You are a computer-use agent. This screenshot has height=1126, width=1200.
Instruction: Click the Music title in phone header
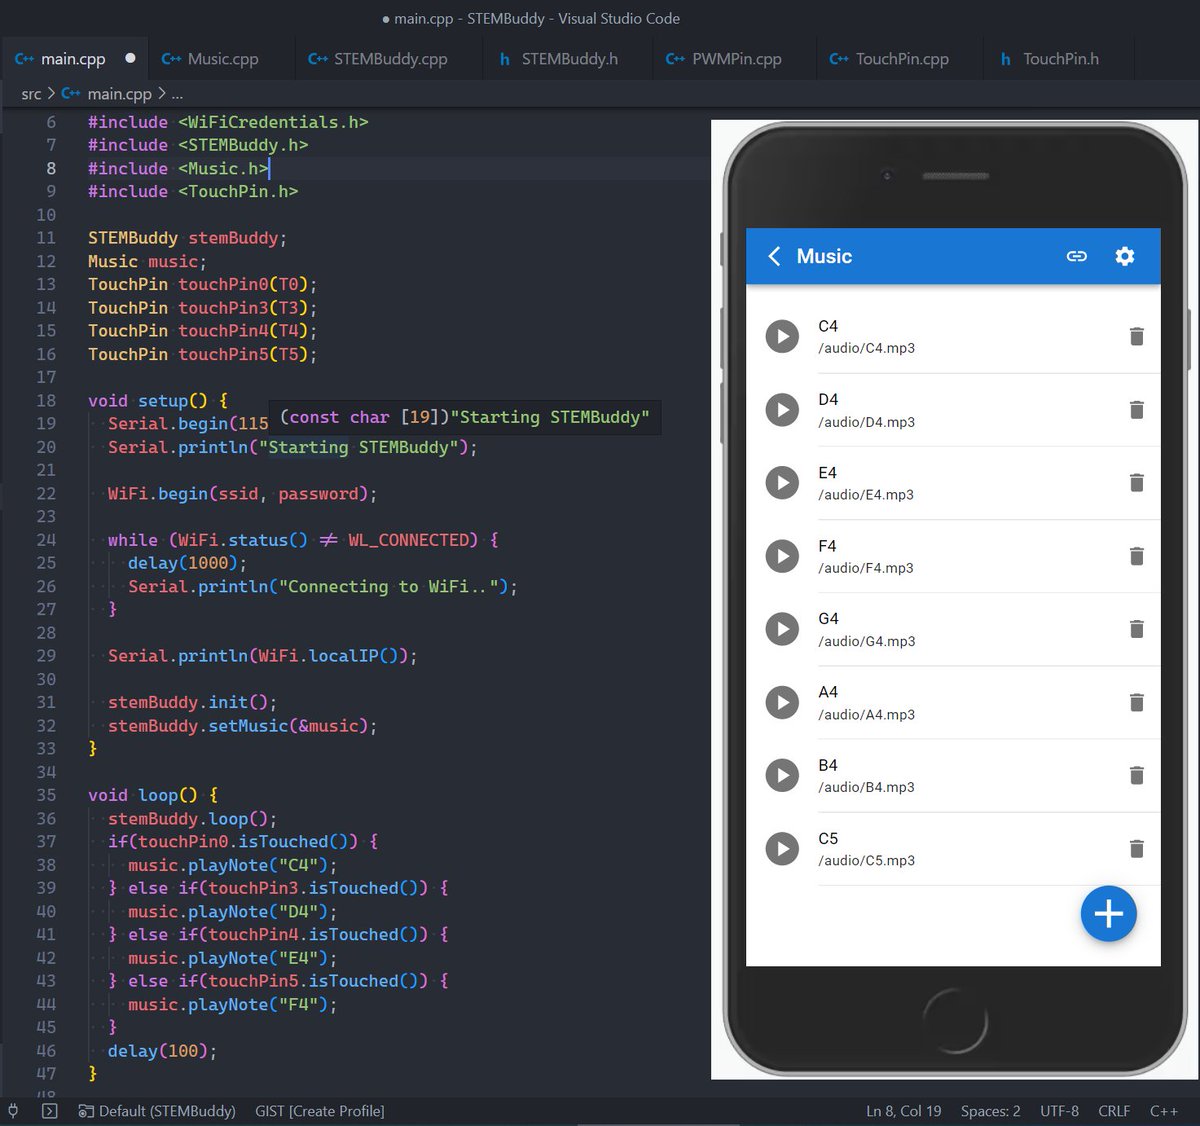point(824,257)
